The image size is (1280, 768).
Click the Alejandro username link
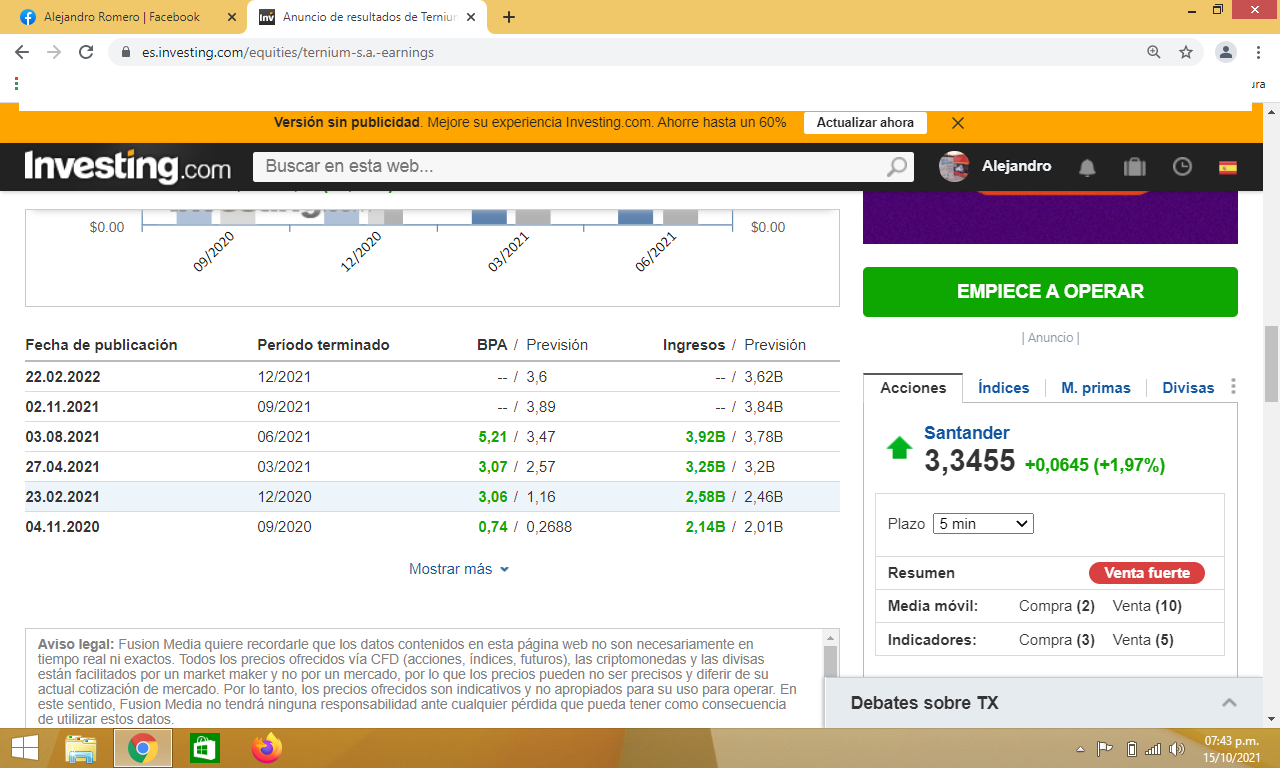click(1016, 166)
